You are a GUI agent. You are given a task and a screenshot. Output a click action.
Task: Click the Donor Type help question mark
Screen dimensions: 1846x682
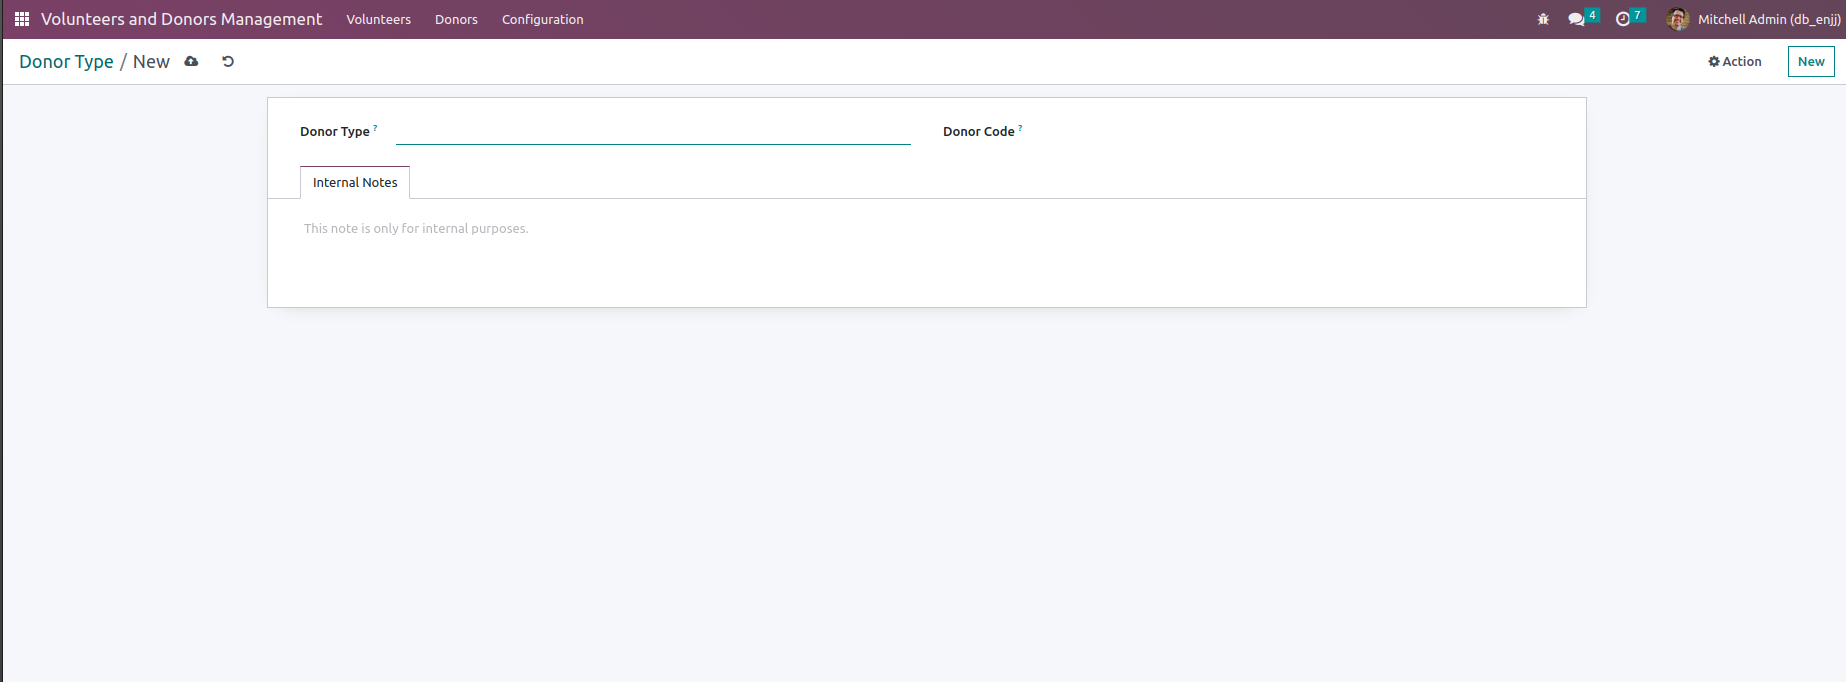pyautogui.click(x=375, y=128)
